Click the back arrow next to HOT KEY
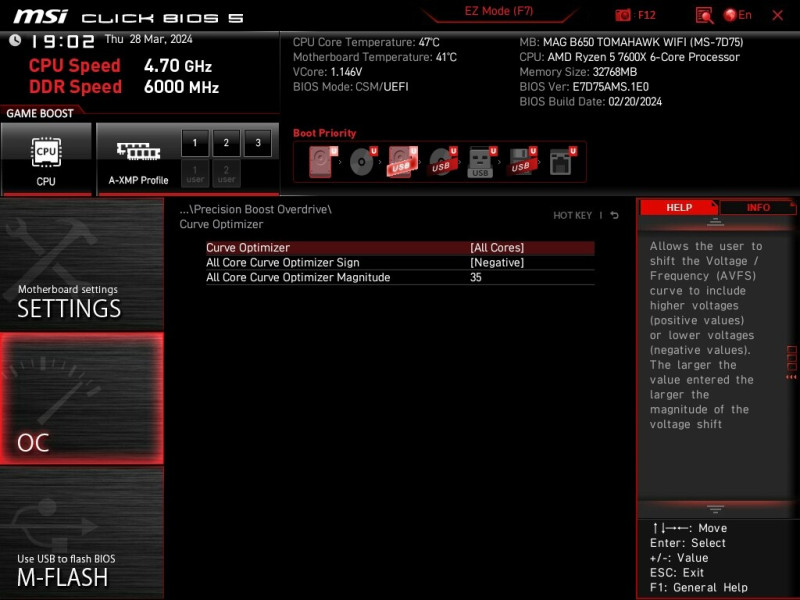Viewport: 800px width, 600px height. 614,215
